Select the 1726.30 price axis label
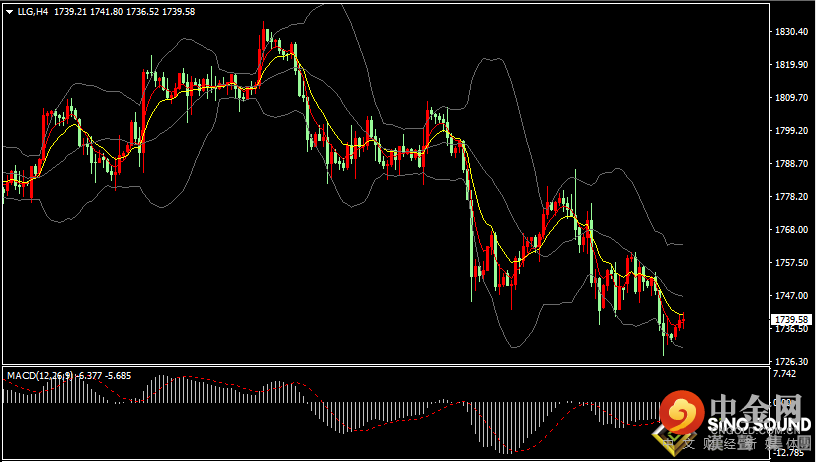The image size is (816, 462). 791,362
